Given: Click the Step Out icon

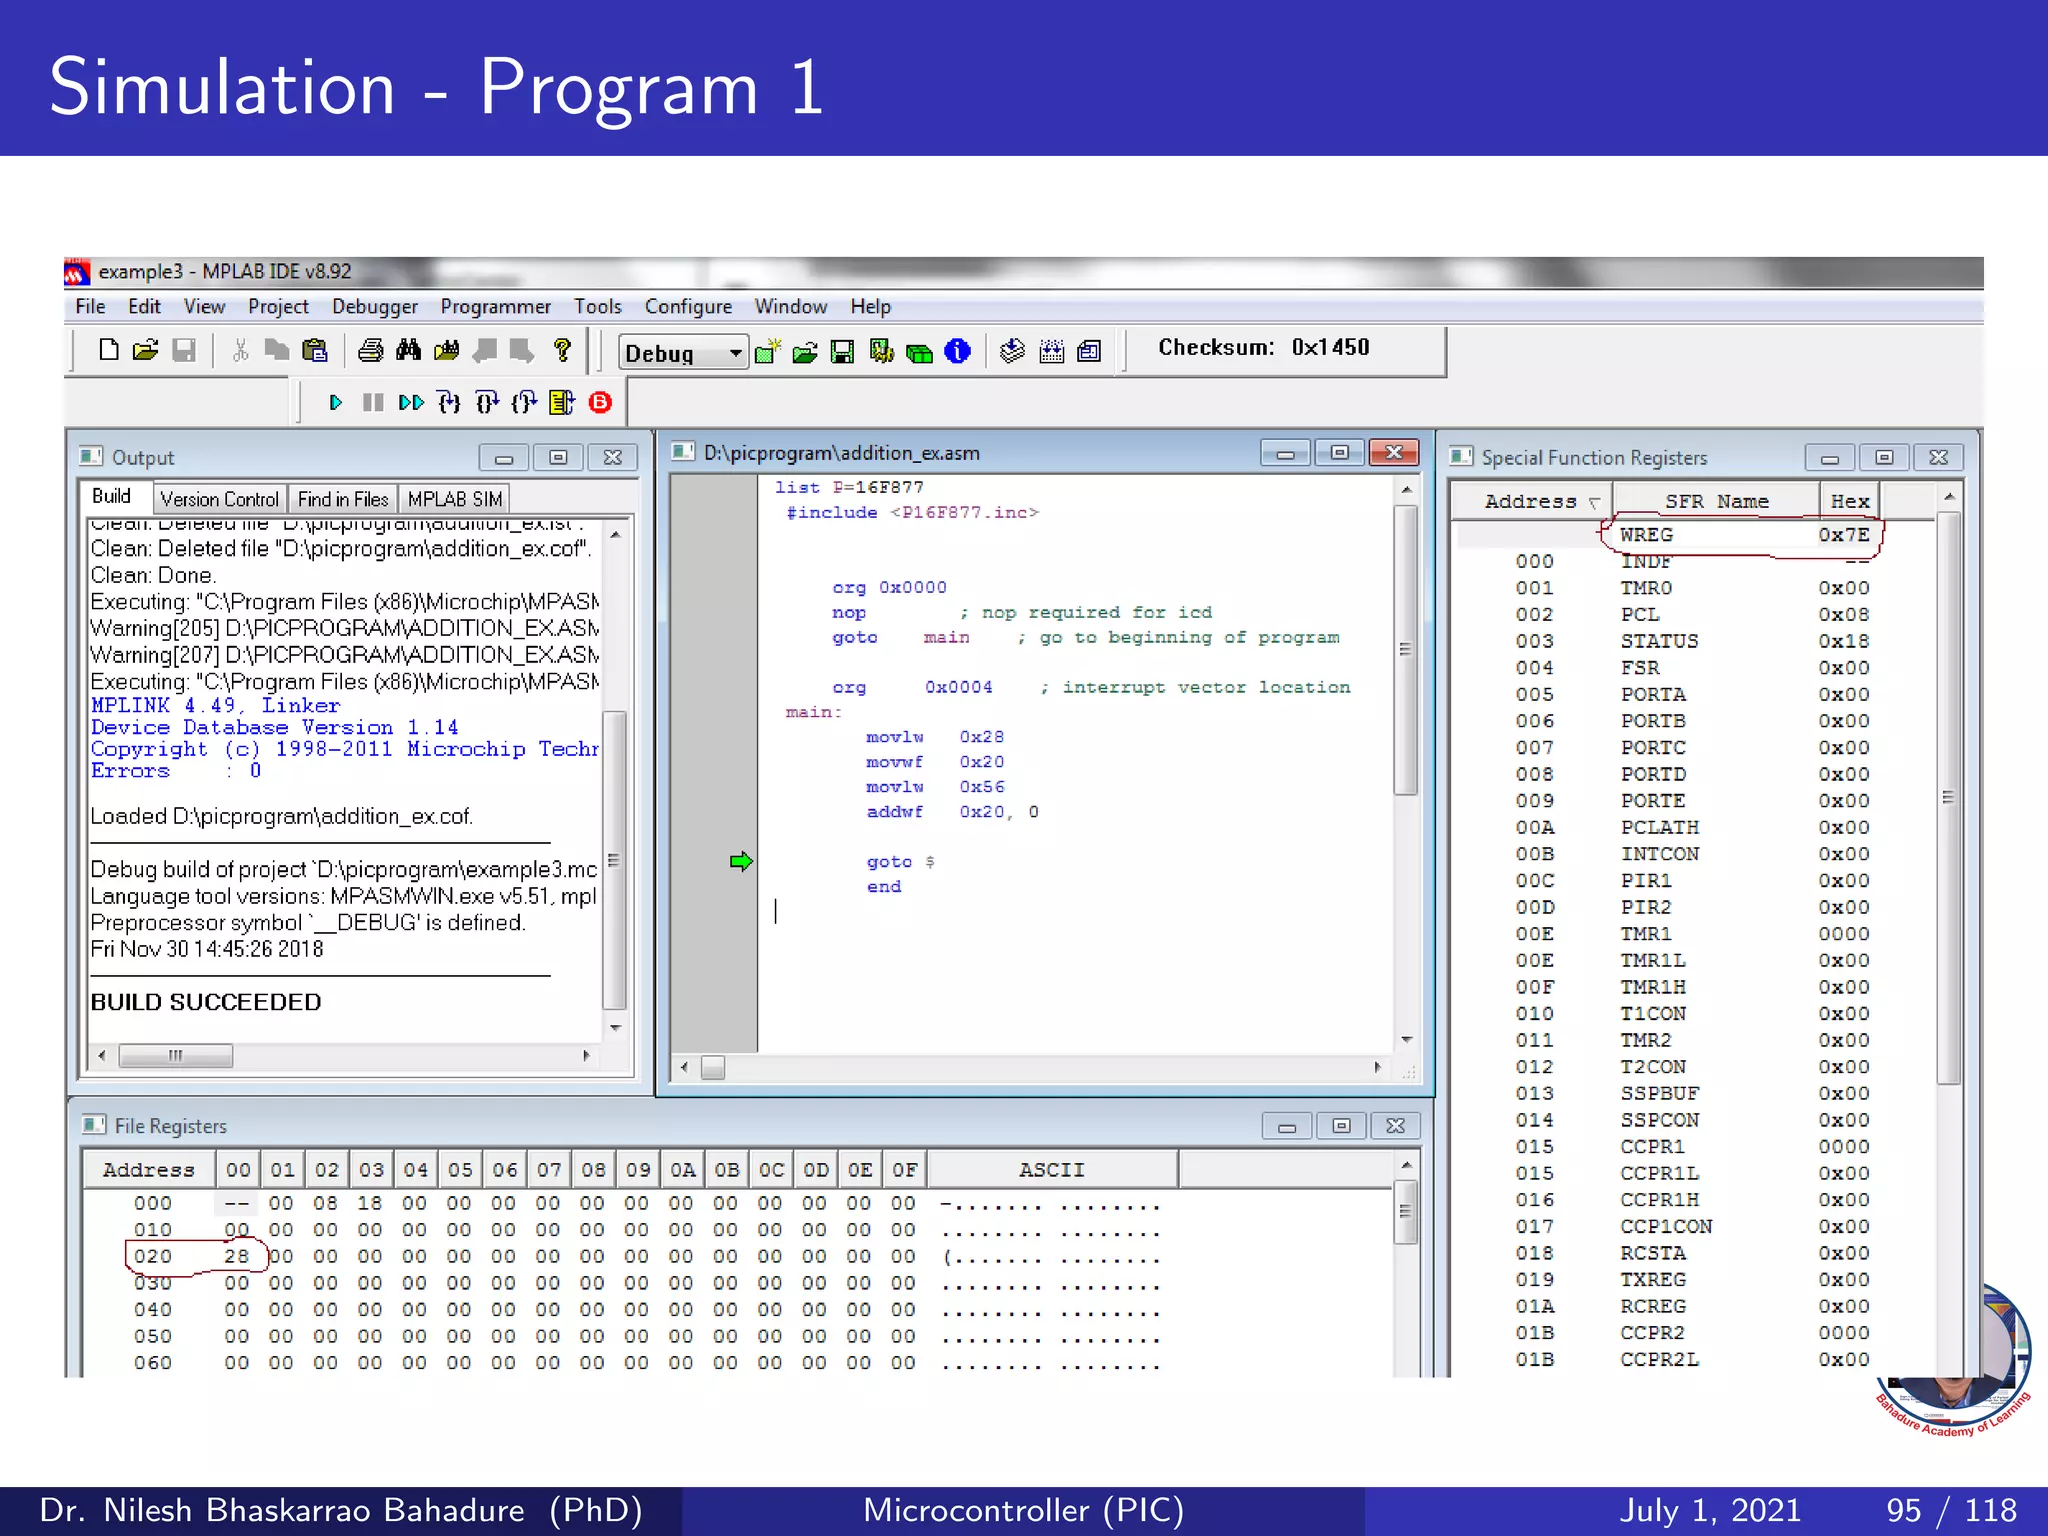Looking at the screenshot, I should [524, 402].
